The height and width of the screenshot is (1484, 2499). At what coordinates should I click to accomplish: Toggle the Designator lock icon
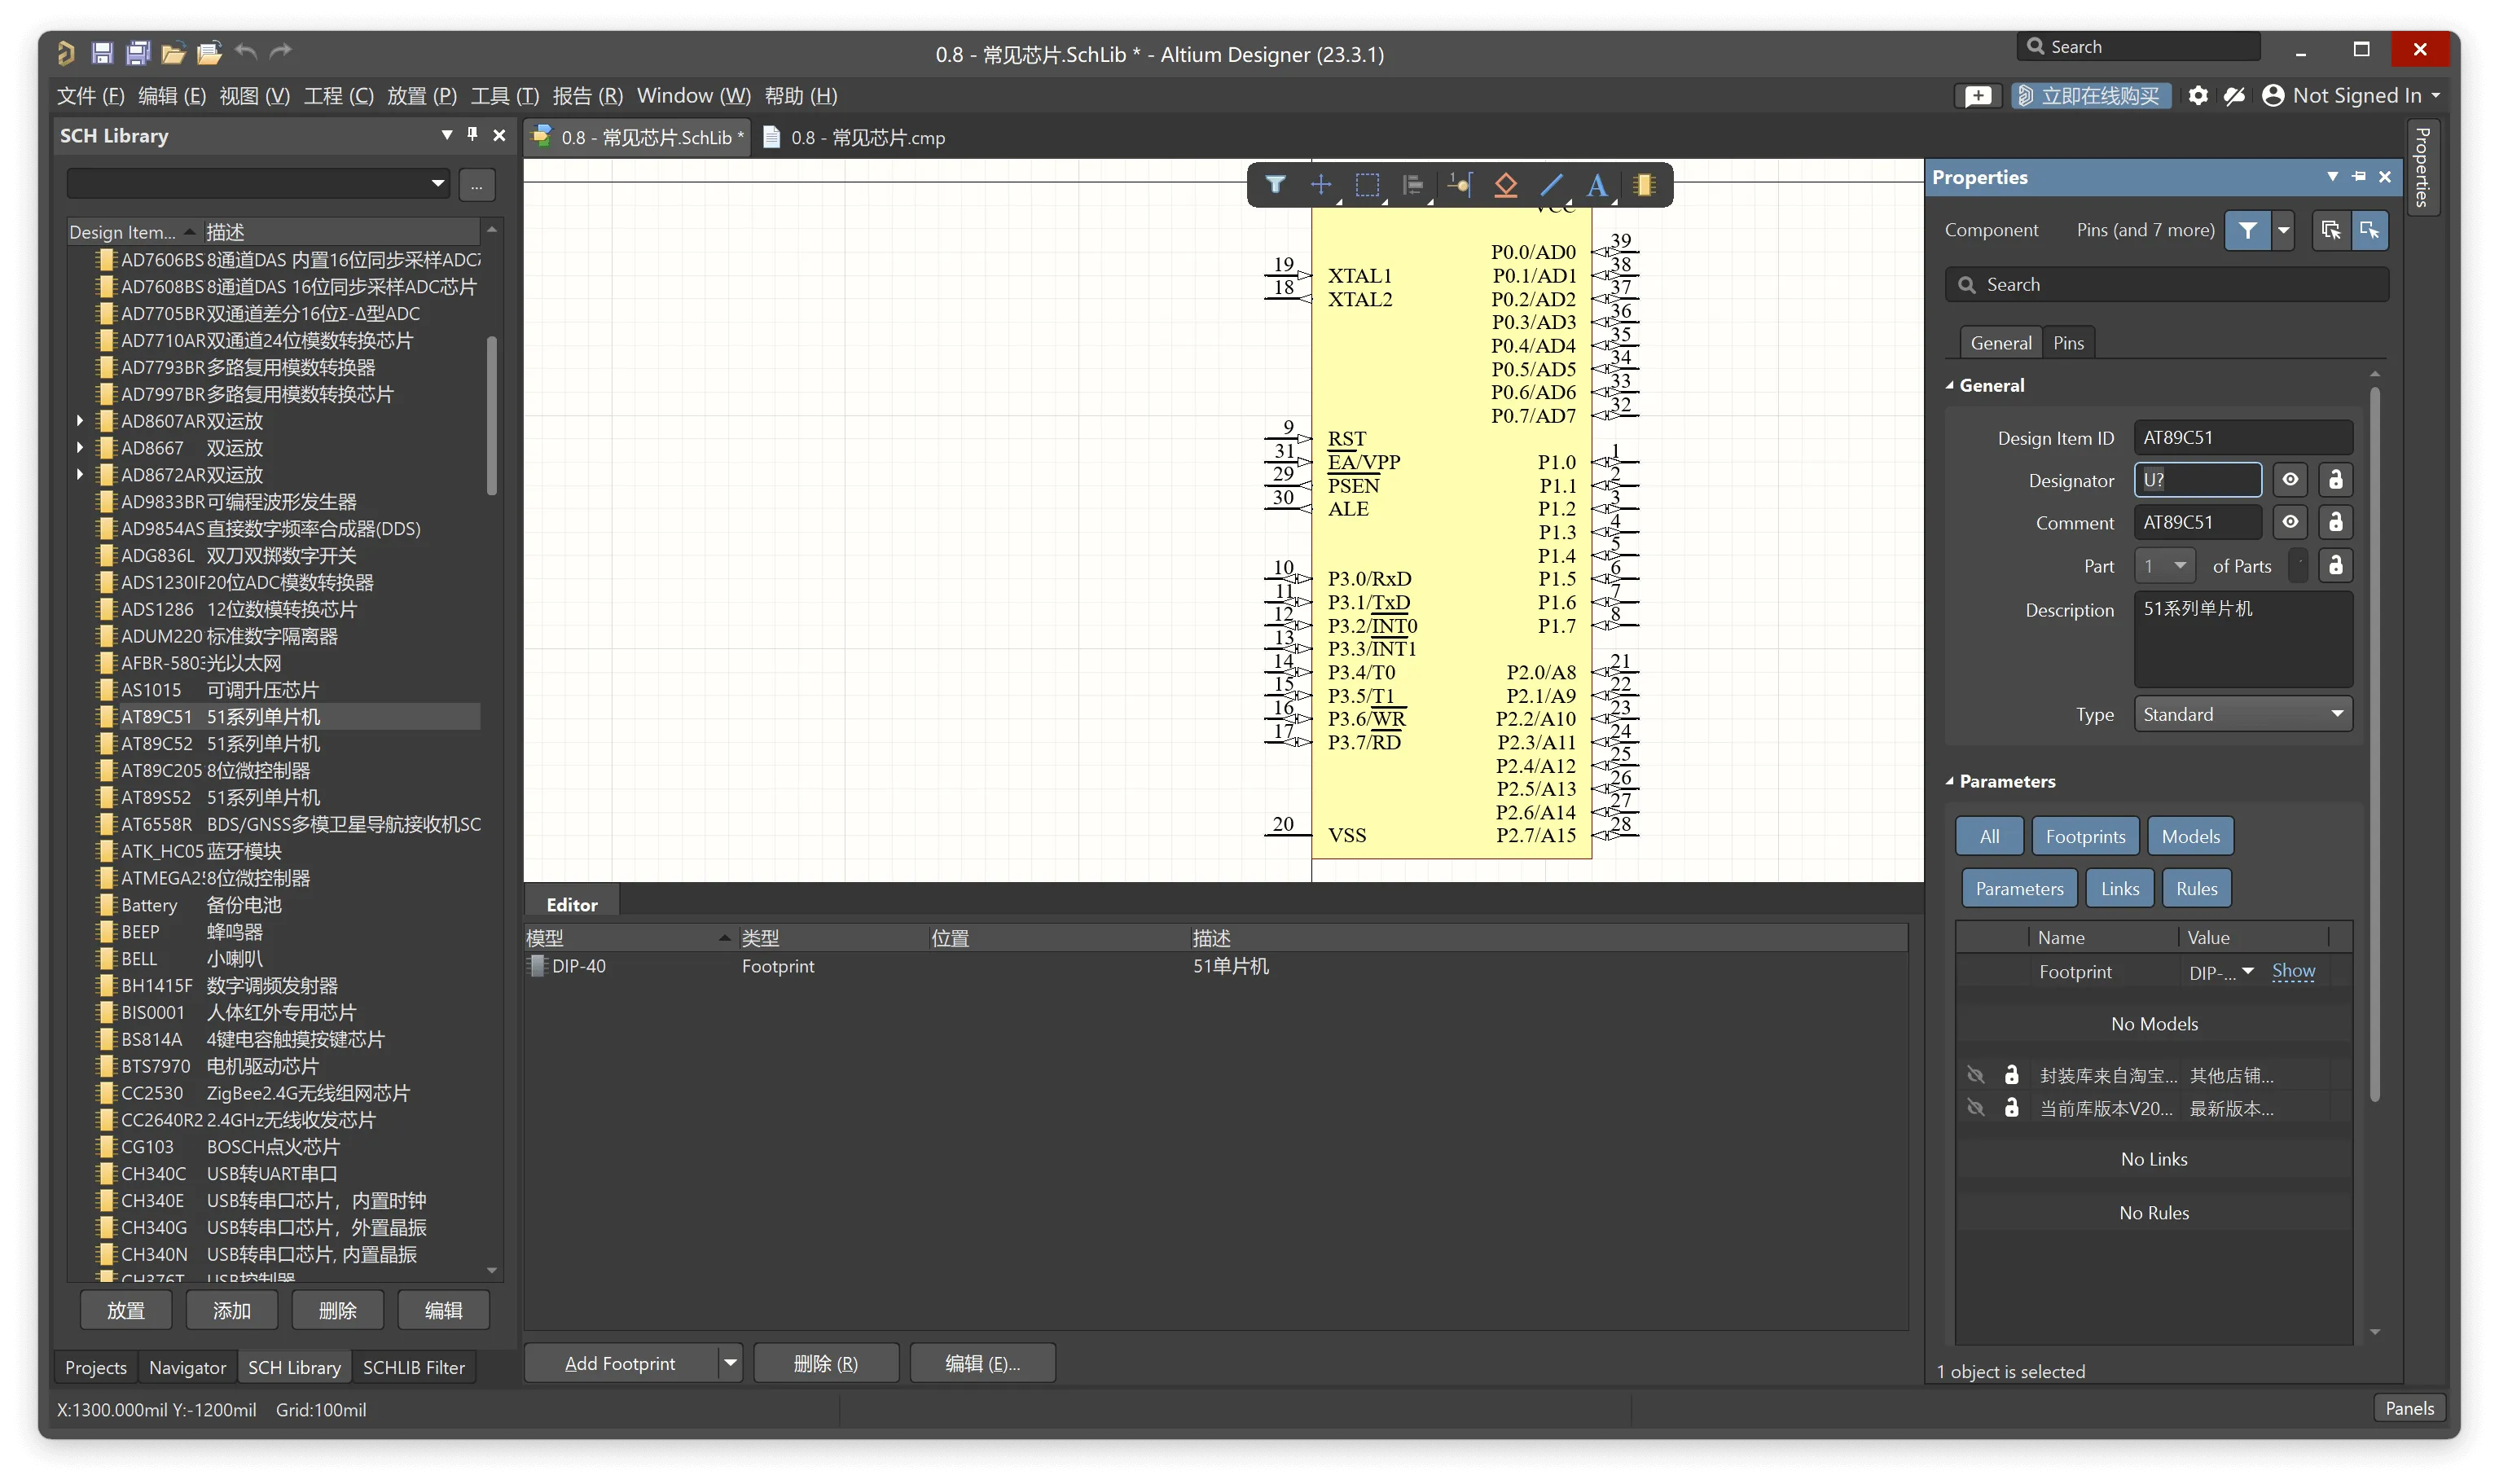click(2335, 480)
